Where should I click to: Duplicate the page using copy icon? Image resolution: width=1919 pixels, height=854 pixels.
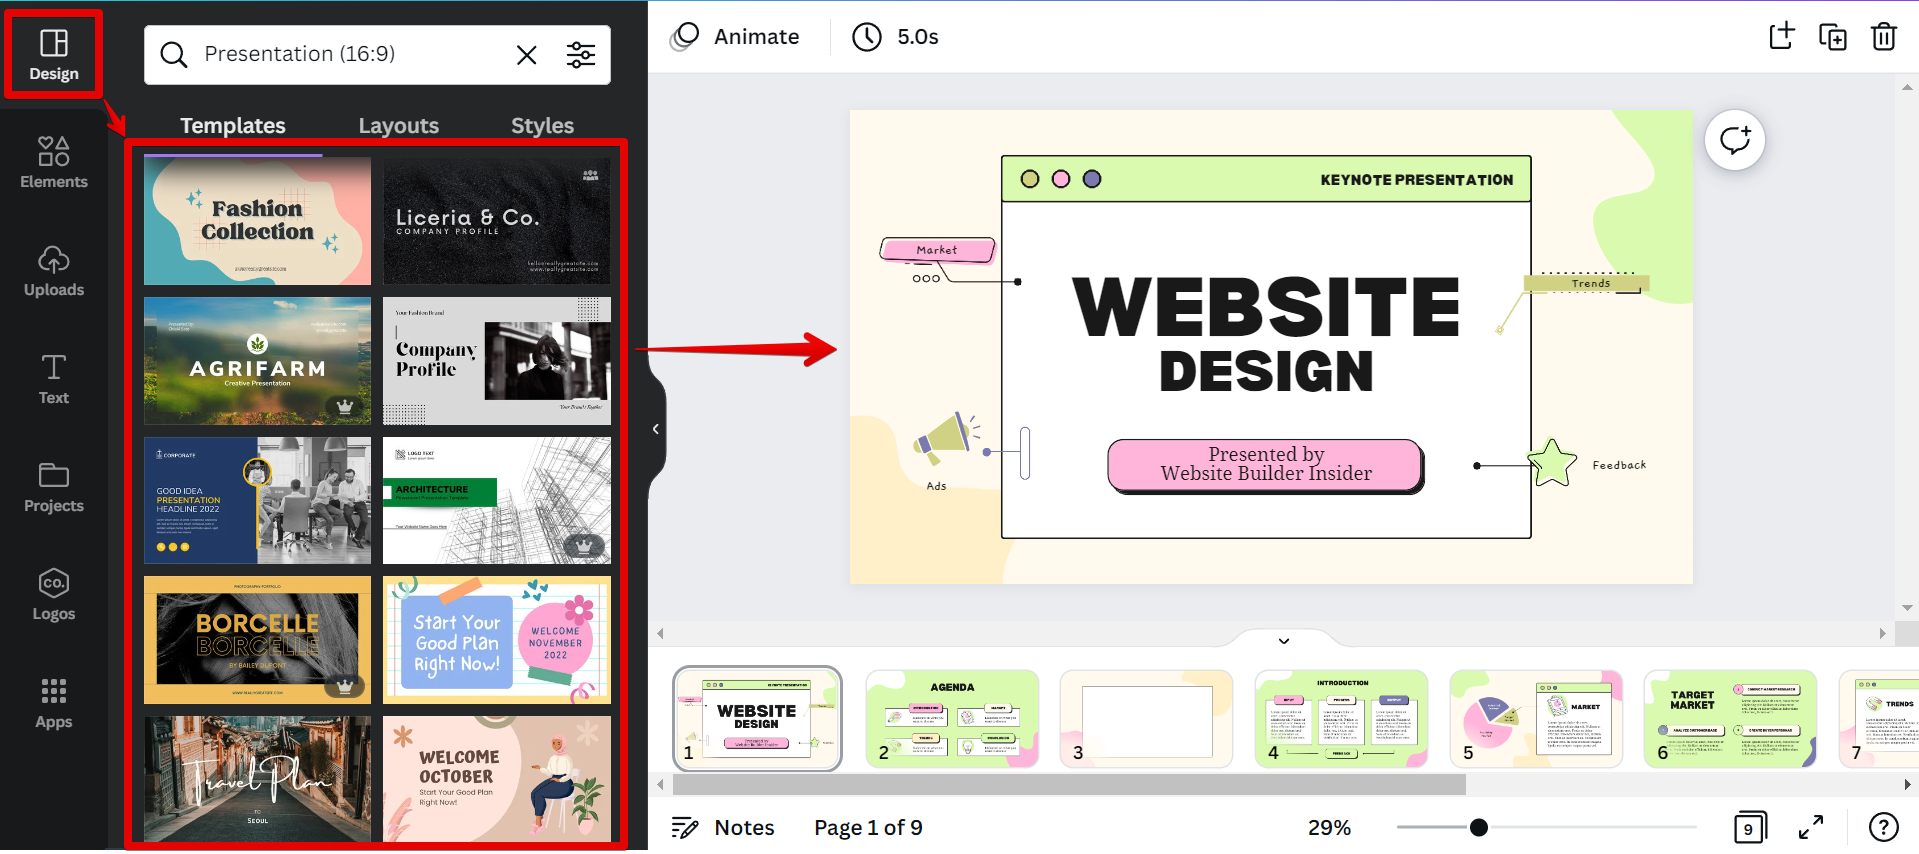[x=1832, y=37]
